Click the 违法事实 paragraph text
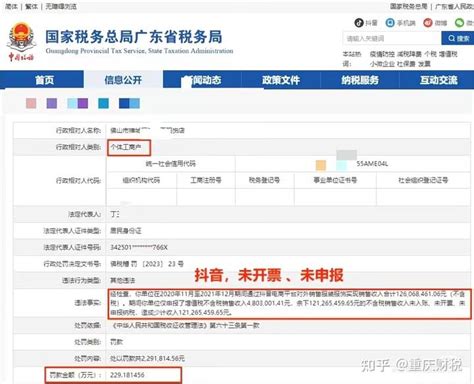The height and width of the screenshot is (384, 474). (x=287, y=303)
